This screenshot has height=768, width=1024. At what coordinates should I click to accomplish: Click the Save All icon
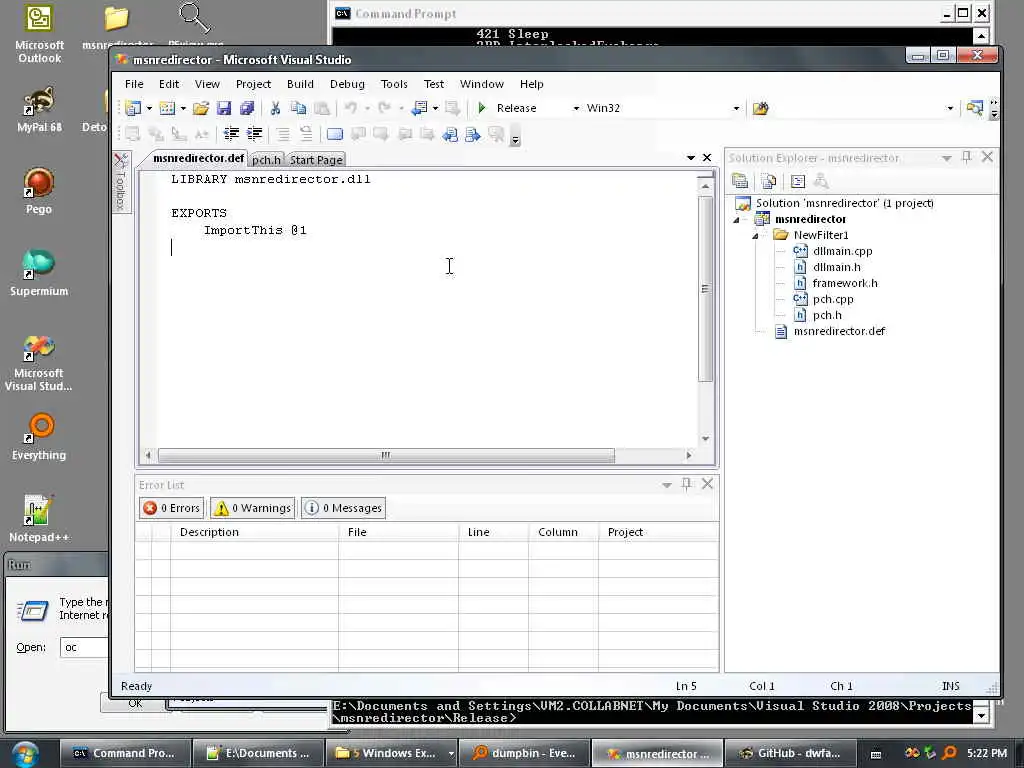[247, 108]
